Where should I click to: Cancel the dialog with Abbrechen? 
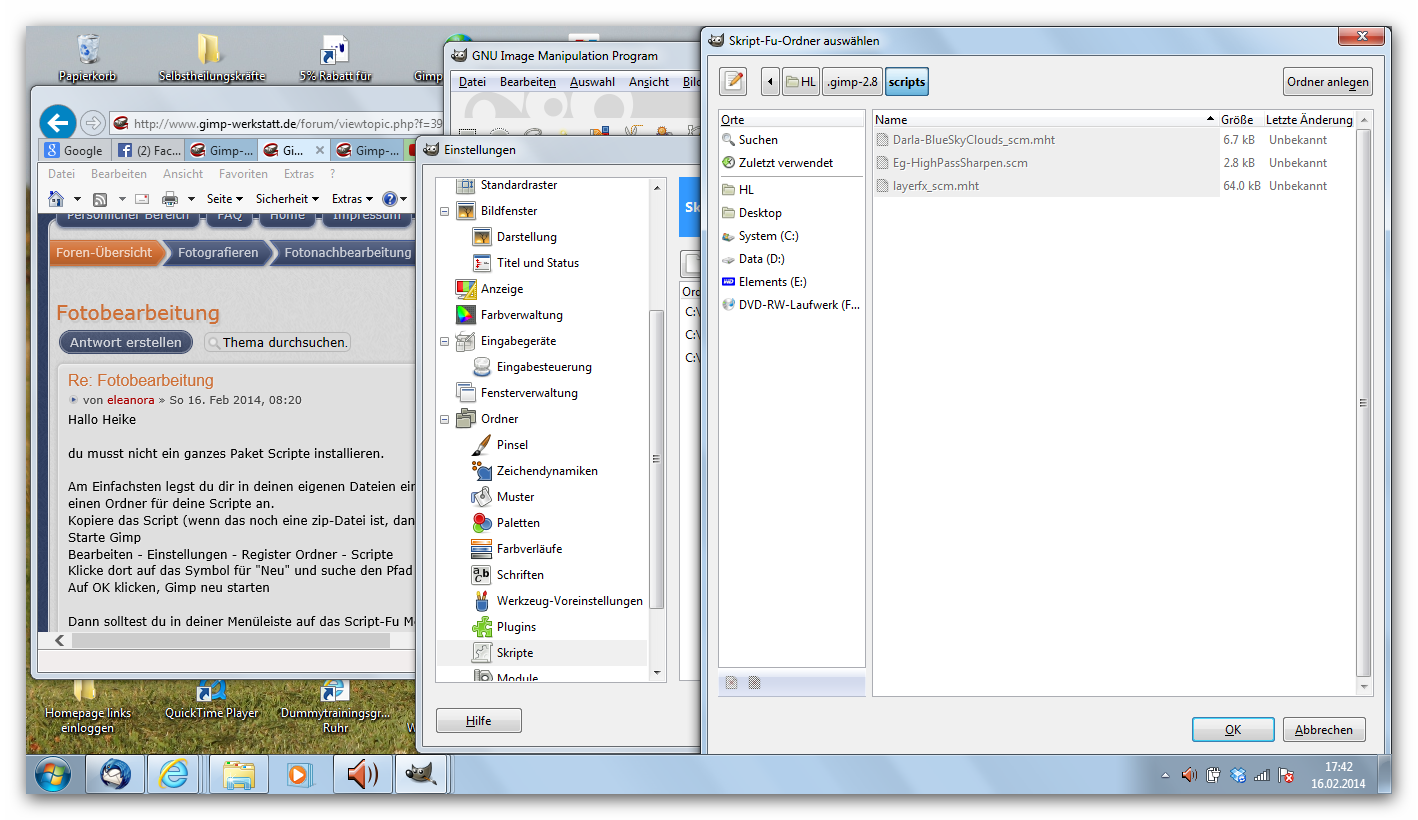pyautogui.click(x=1324, y=730)
